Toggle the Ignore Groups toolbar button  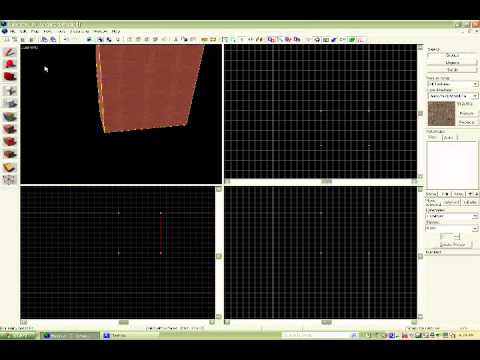pos(117,39)
